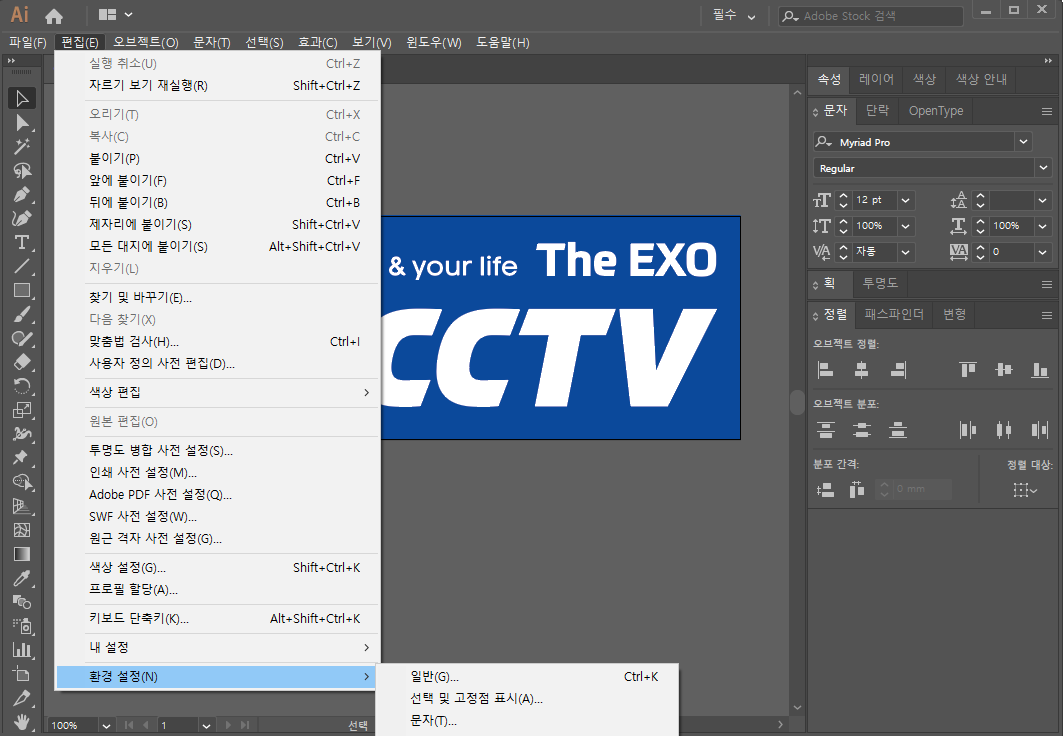
Task: Open the align panel options menu
Action: point(1047,315)
